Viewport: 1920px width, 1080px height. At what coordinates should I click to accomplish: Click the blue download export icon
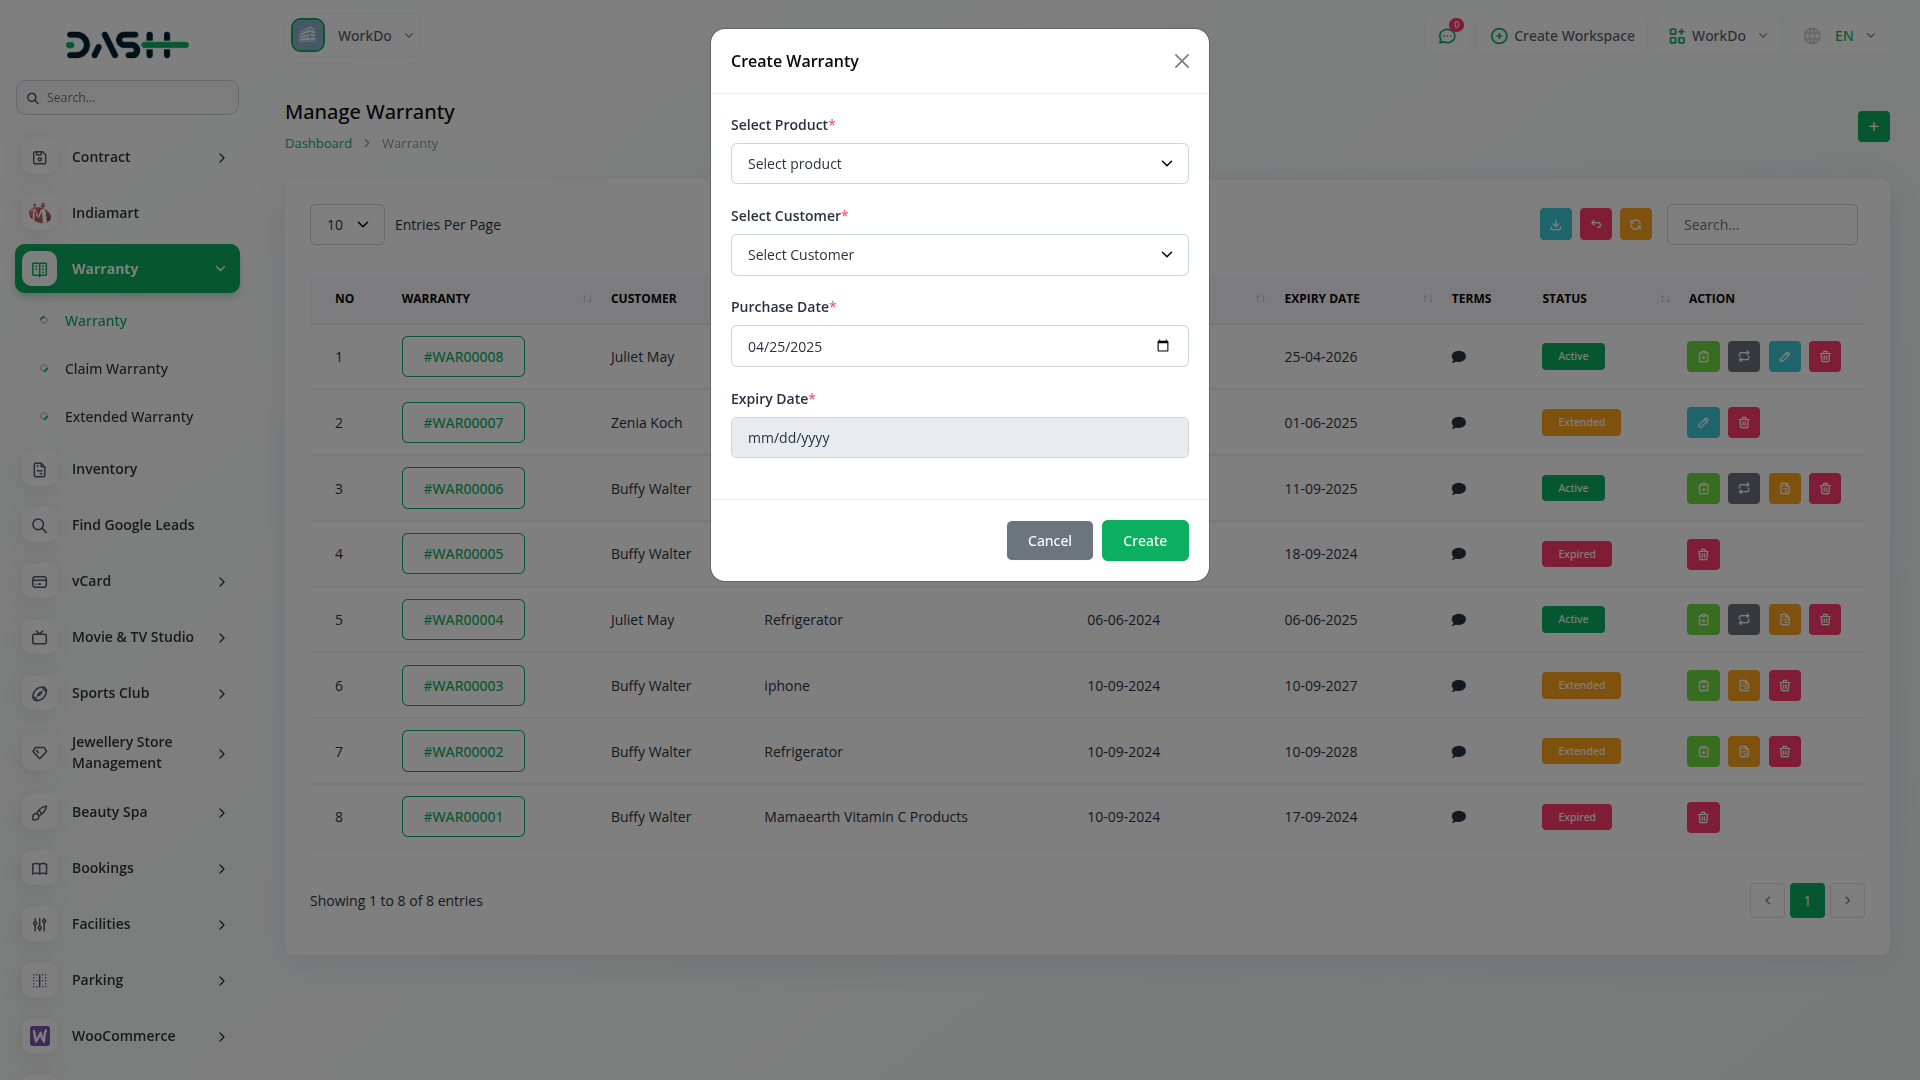[x=1555, y=225]
